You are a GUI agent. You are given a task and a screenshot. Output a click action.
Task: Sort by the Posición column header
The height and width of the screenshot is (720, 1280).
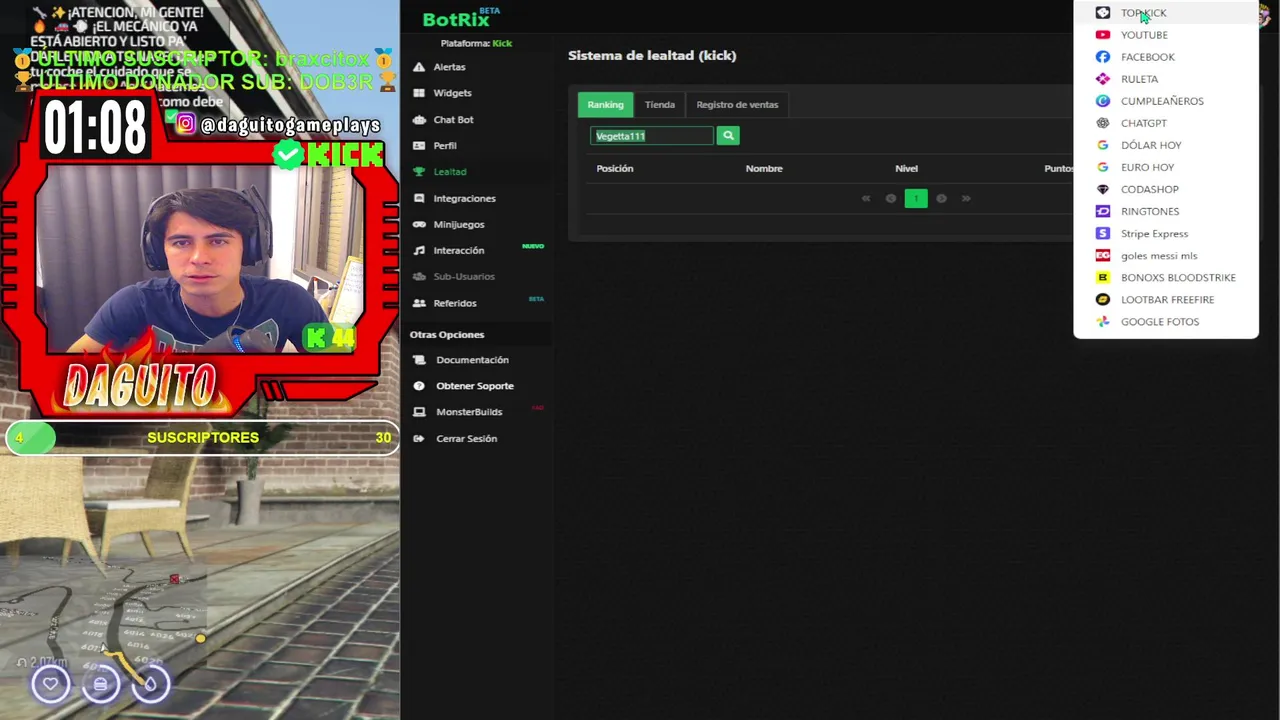pos(615,169)
